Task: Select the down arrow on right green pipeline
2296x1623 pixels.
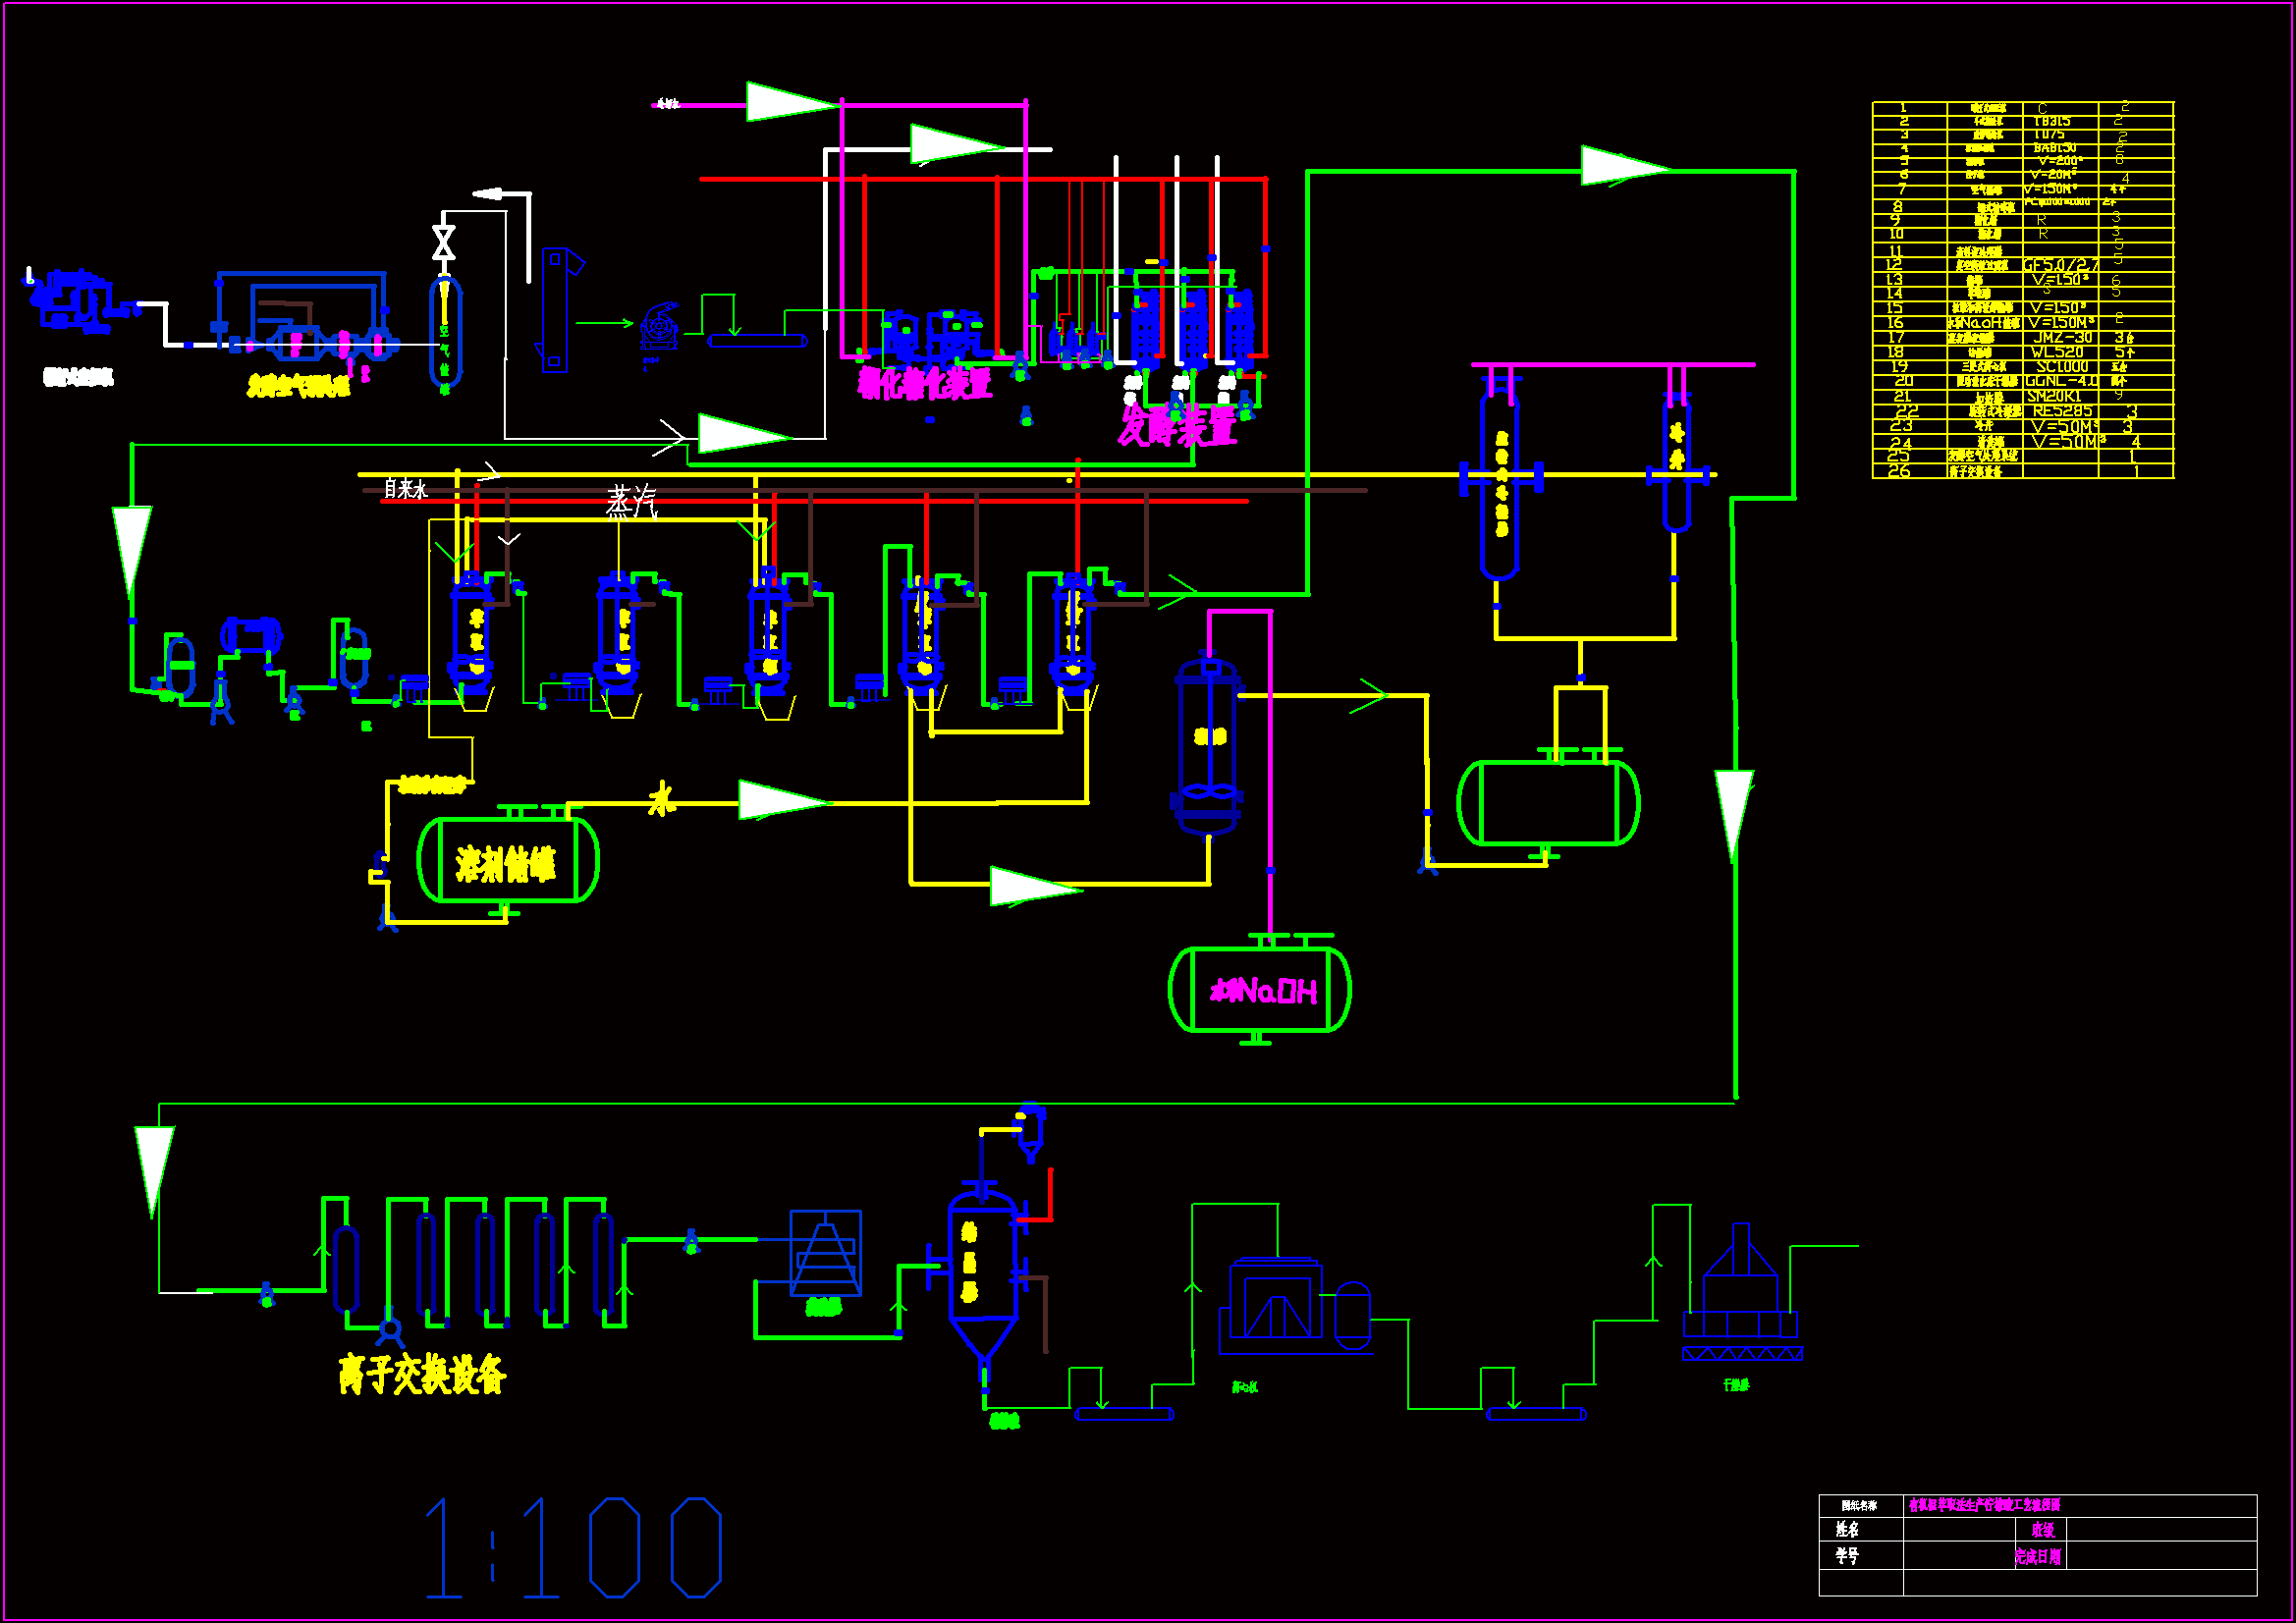Action: click(x=1734, y=816)
